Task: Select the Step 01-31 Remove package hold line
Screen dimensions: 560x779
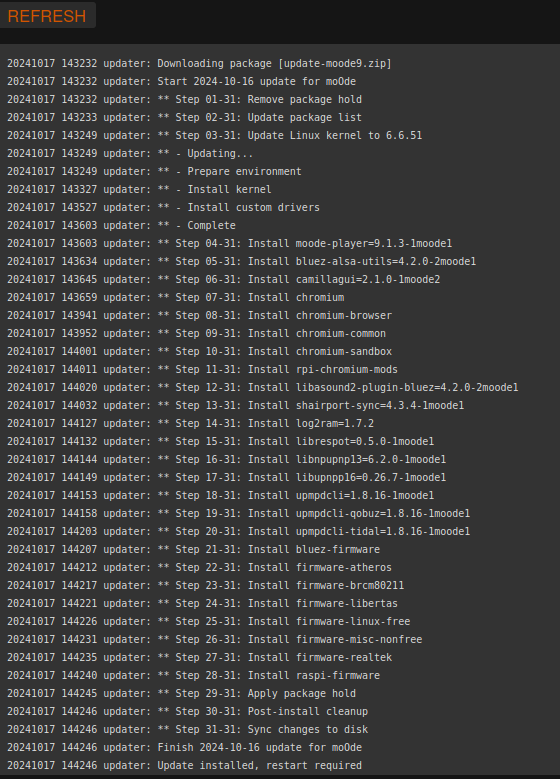Action: pyautogui.click(x=184, y=99)
